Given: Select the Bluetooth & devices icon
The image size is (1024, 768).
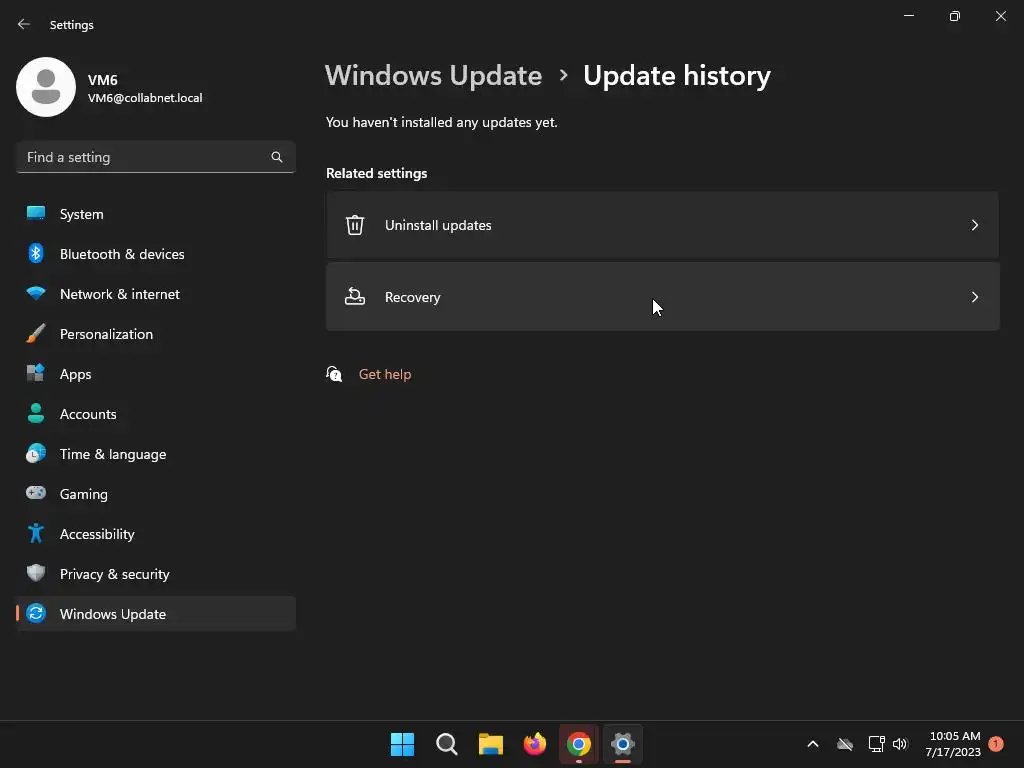Looking at the screenshot, I should tap(36, 253).
